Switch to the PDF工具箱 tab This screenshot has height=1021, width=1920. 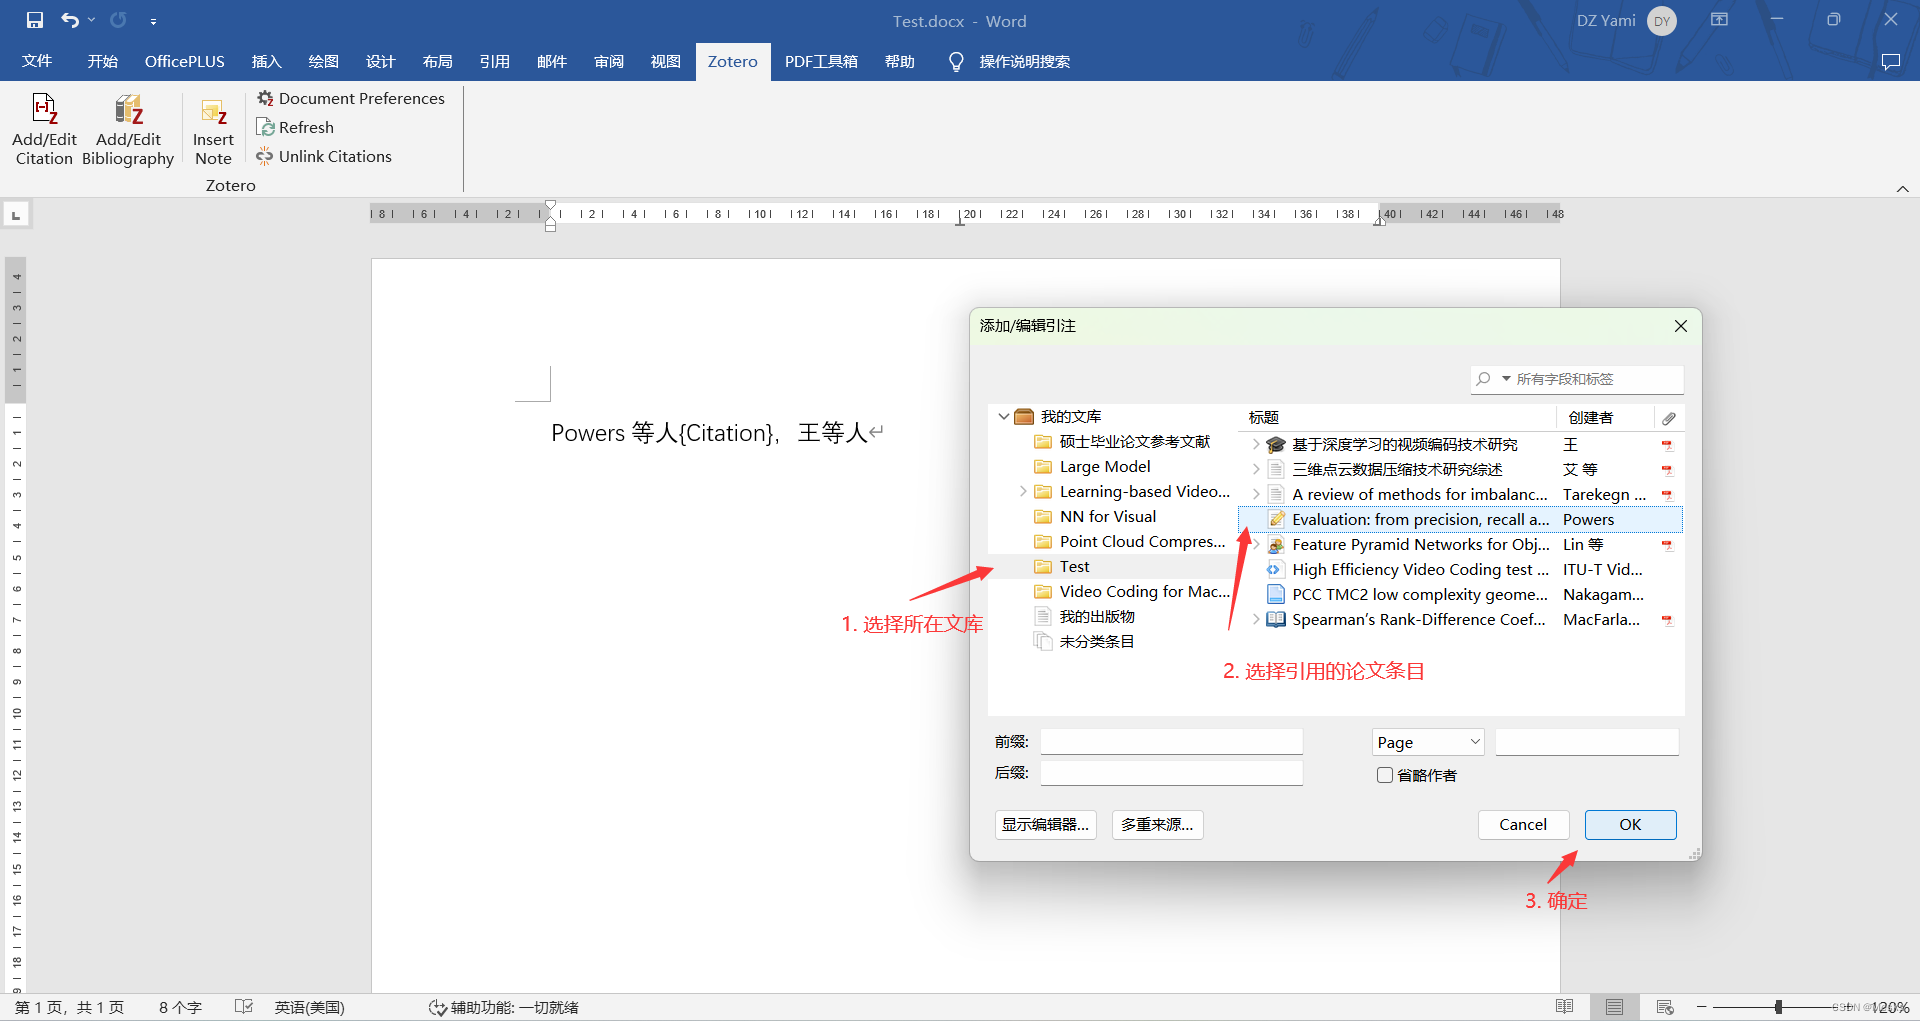point(821,62)
